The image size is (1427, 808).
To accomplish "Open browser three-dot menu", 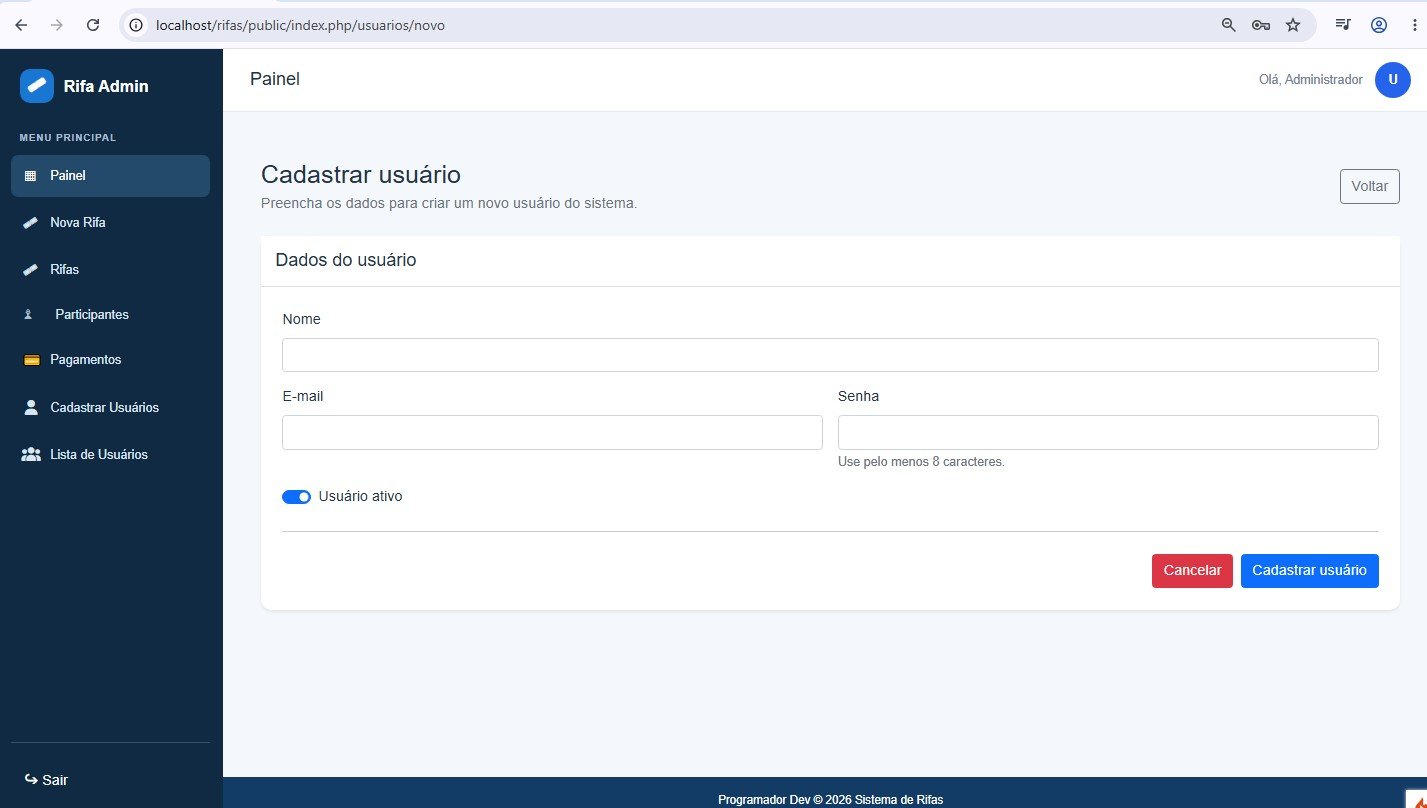I will (1413, 25).
